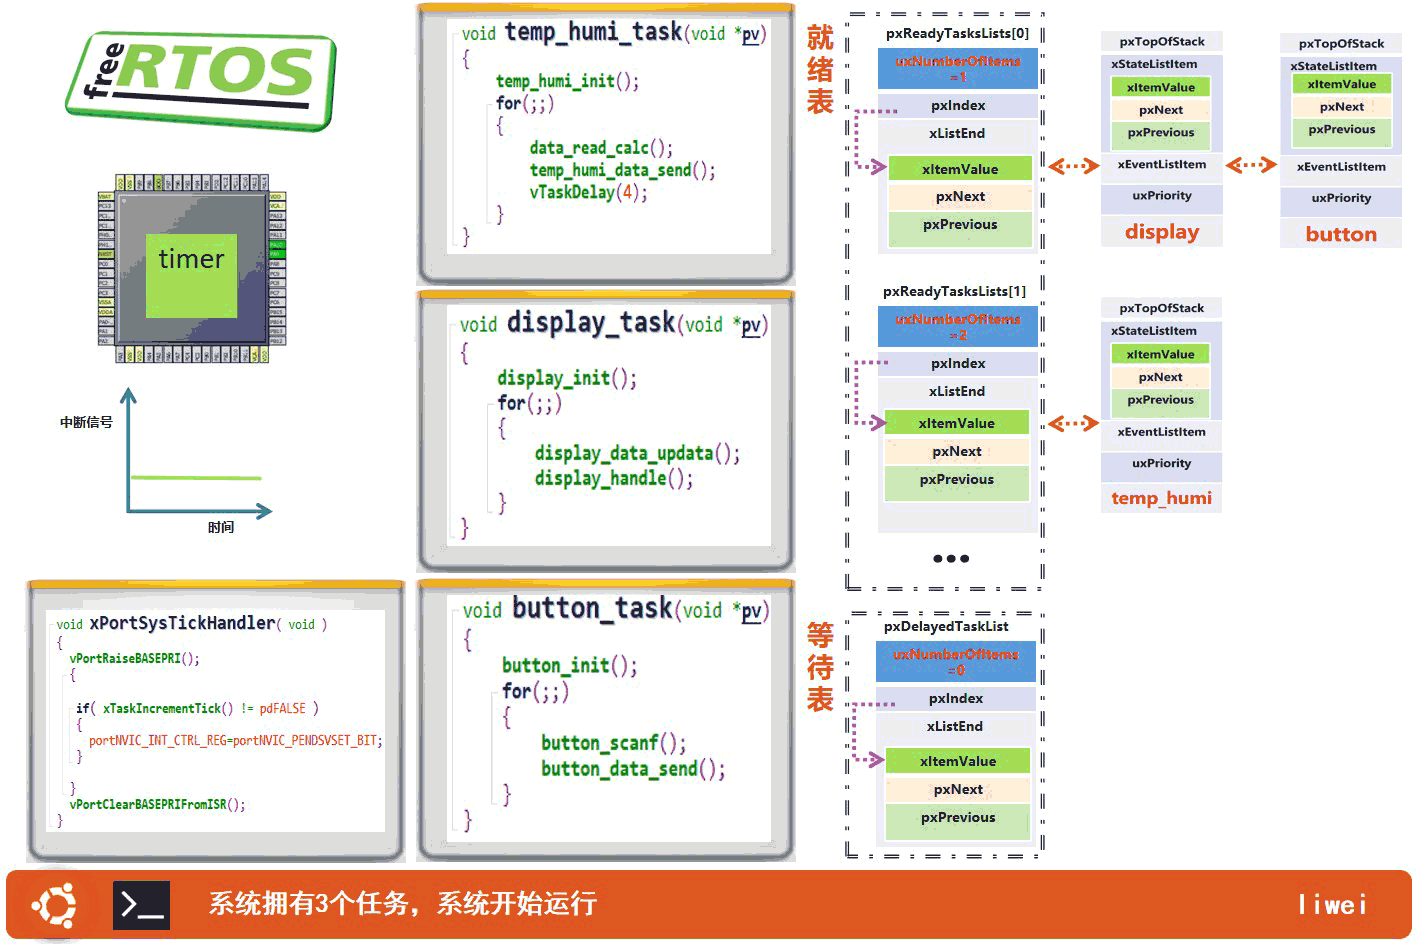Select the temp_humi_init(); call

[567, 81]
